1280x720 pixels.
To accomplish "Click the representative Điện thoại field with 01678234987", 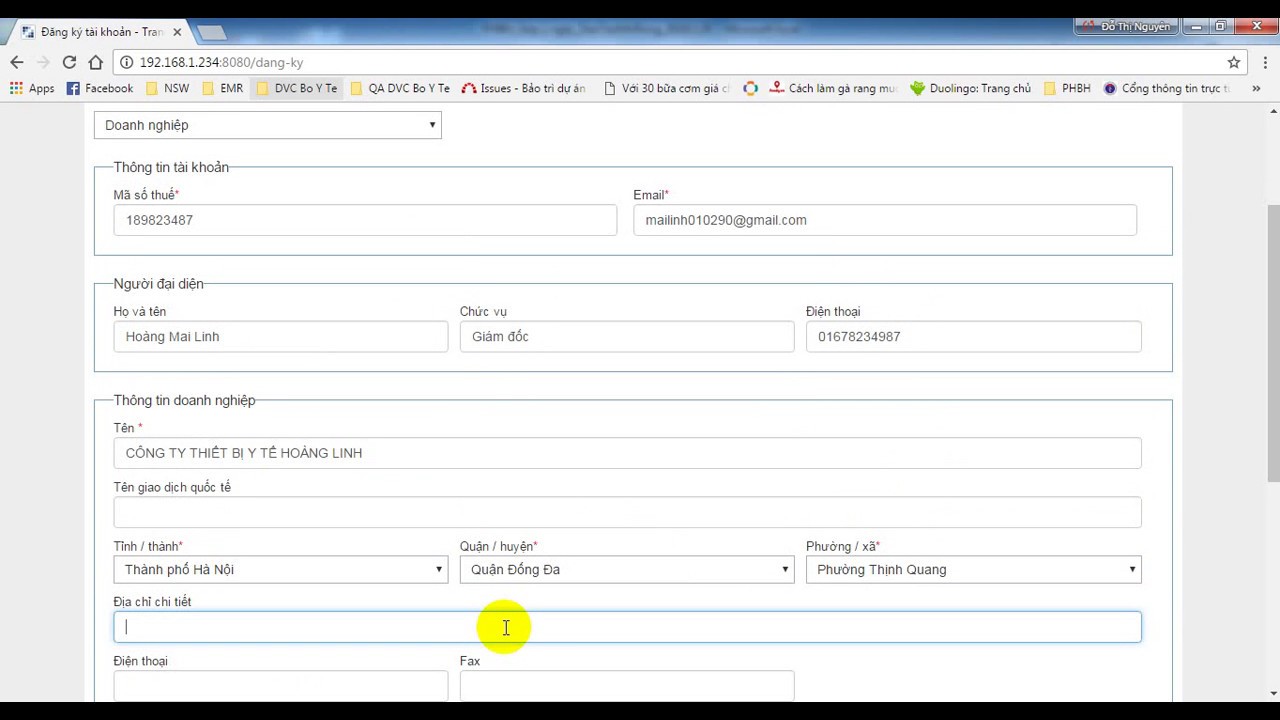I will 973,337.
